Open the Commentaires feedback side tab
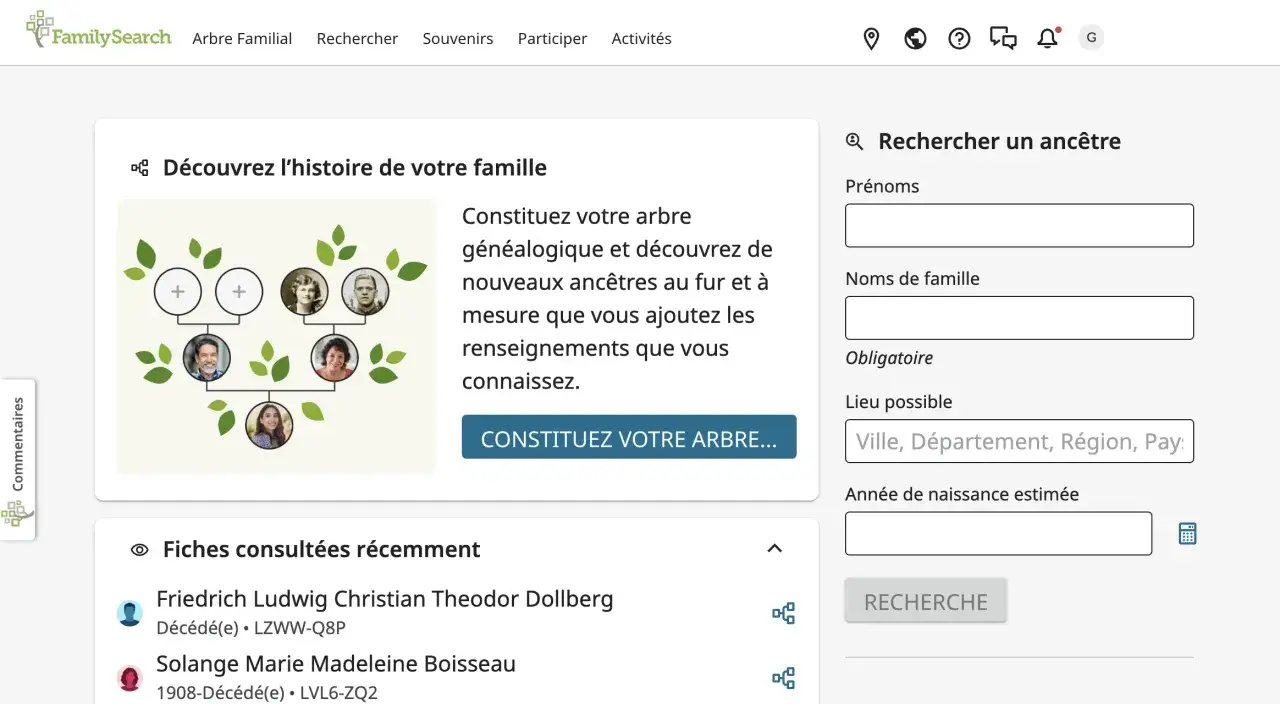 [18, 460]
